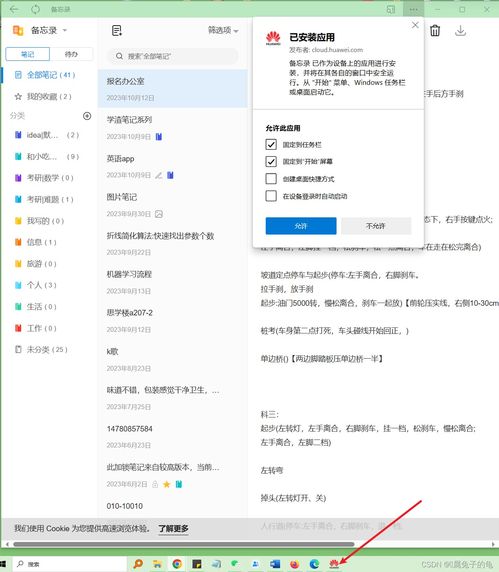Click the star icon on the locked note
Viewport: 499px width, 572px height.
pos(167,484)
